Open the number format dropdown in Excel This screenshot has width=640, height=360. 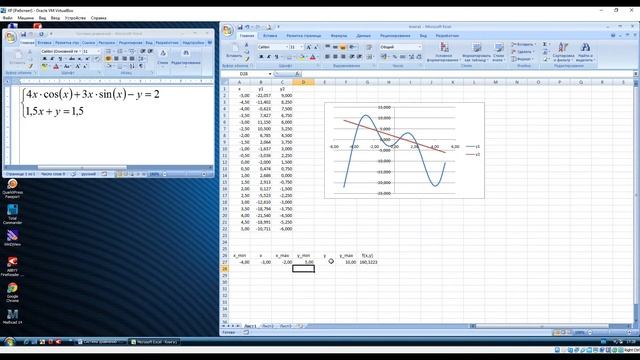[x=419, y=47]
